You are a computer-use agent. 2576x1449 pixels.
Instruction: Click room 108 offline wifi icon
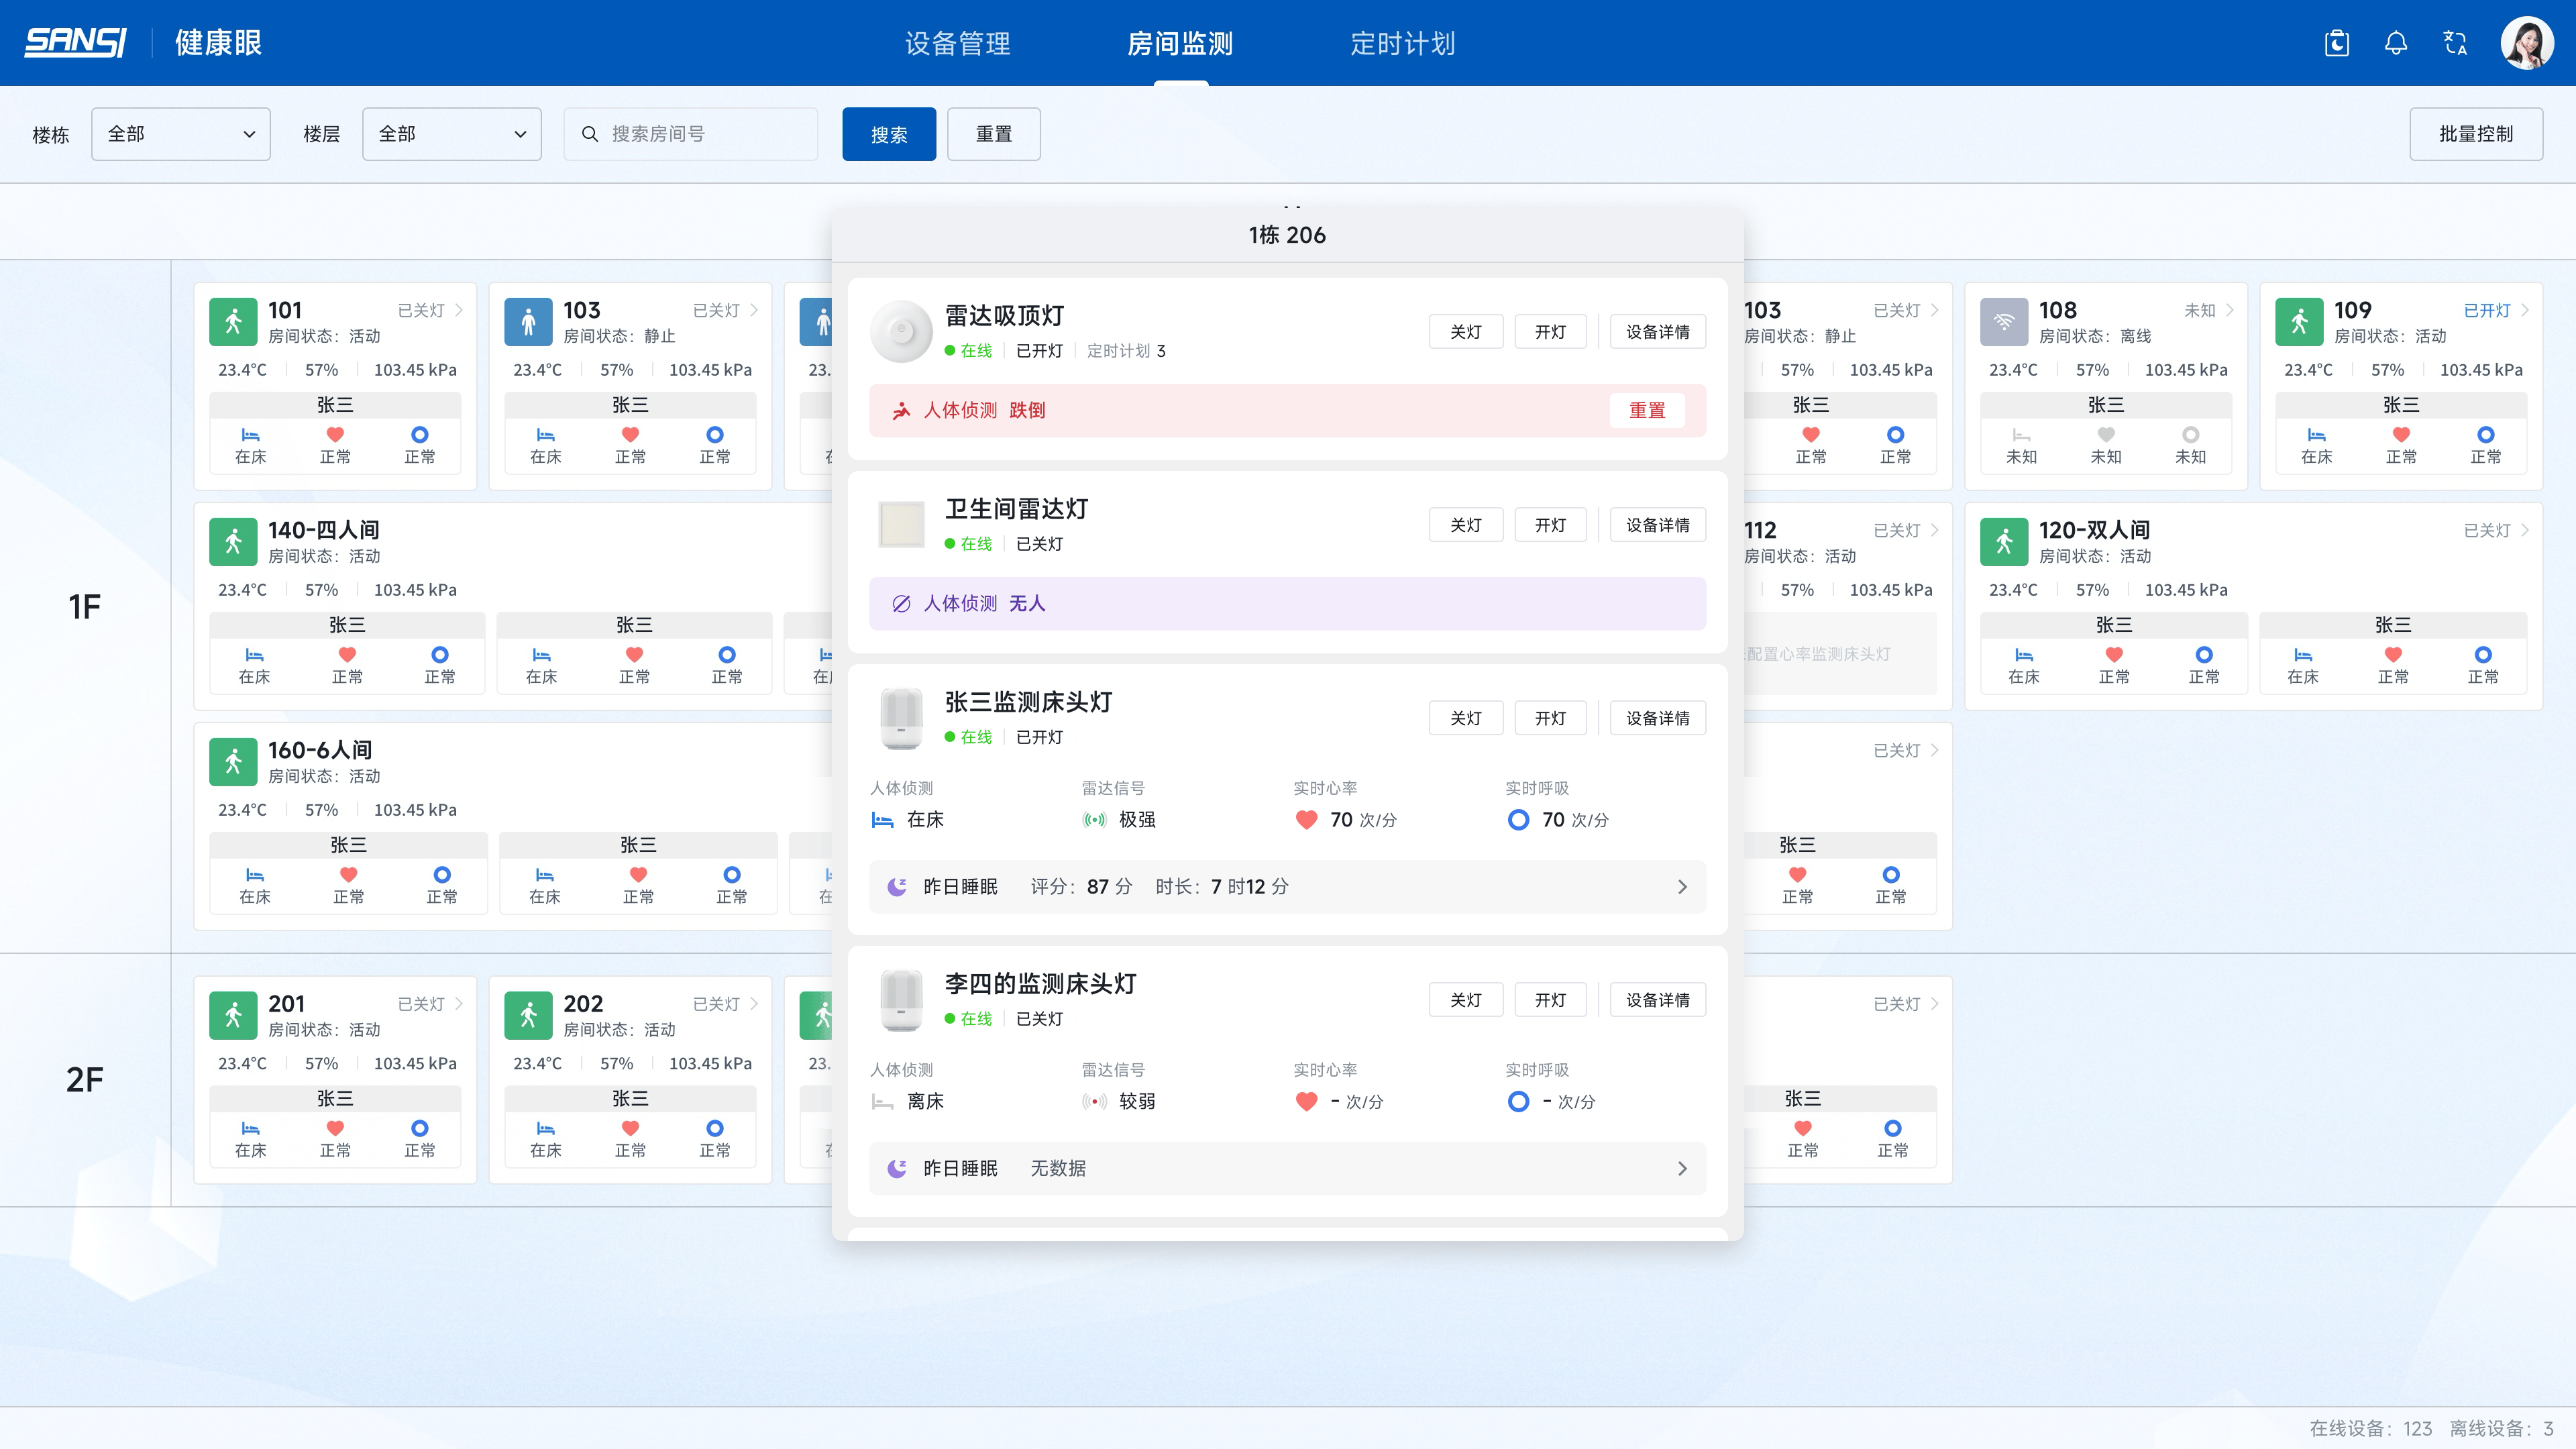[x=2004, y=322]
